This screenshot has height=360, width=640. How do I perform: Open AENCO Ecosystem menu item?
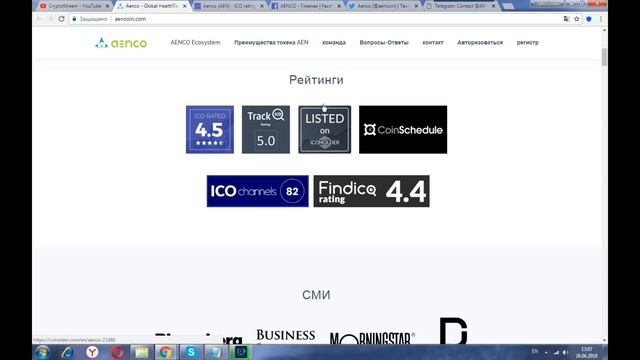pyautogui.click(x=195, y=42)
